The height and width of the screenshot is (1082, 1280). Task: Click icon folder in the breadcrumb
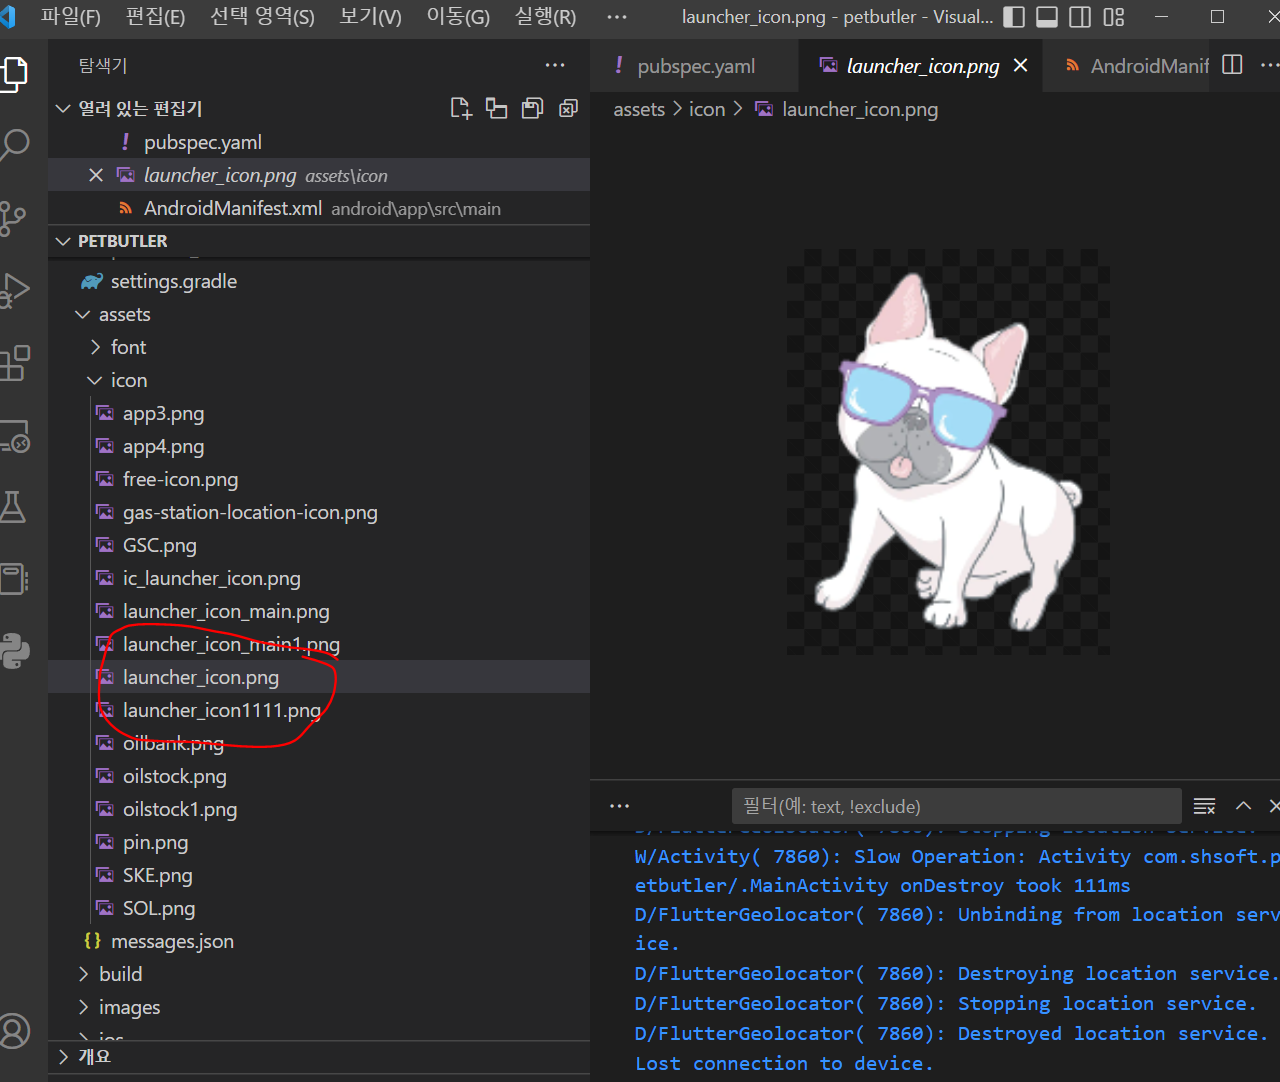(x=707, y=109)
